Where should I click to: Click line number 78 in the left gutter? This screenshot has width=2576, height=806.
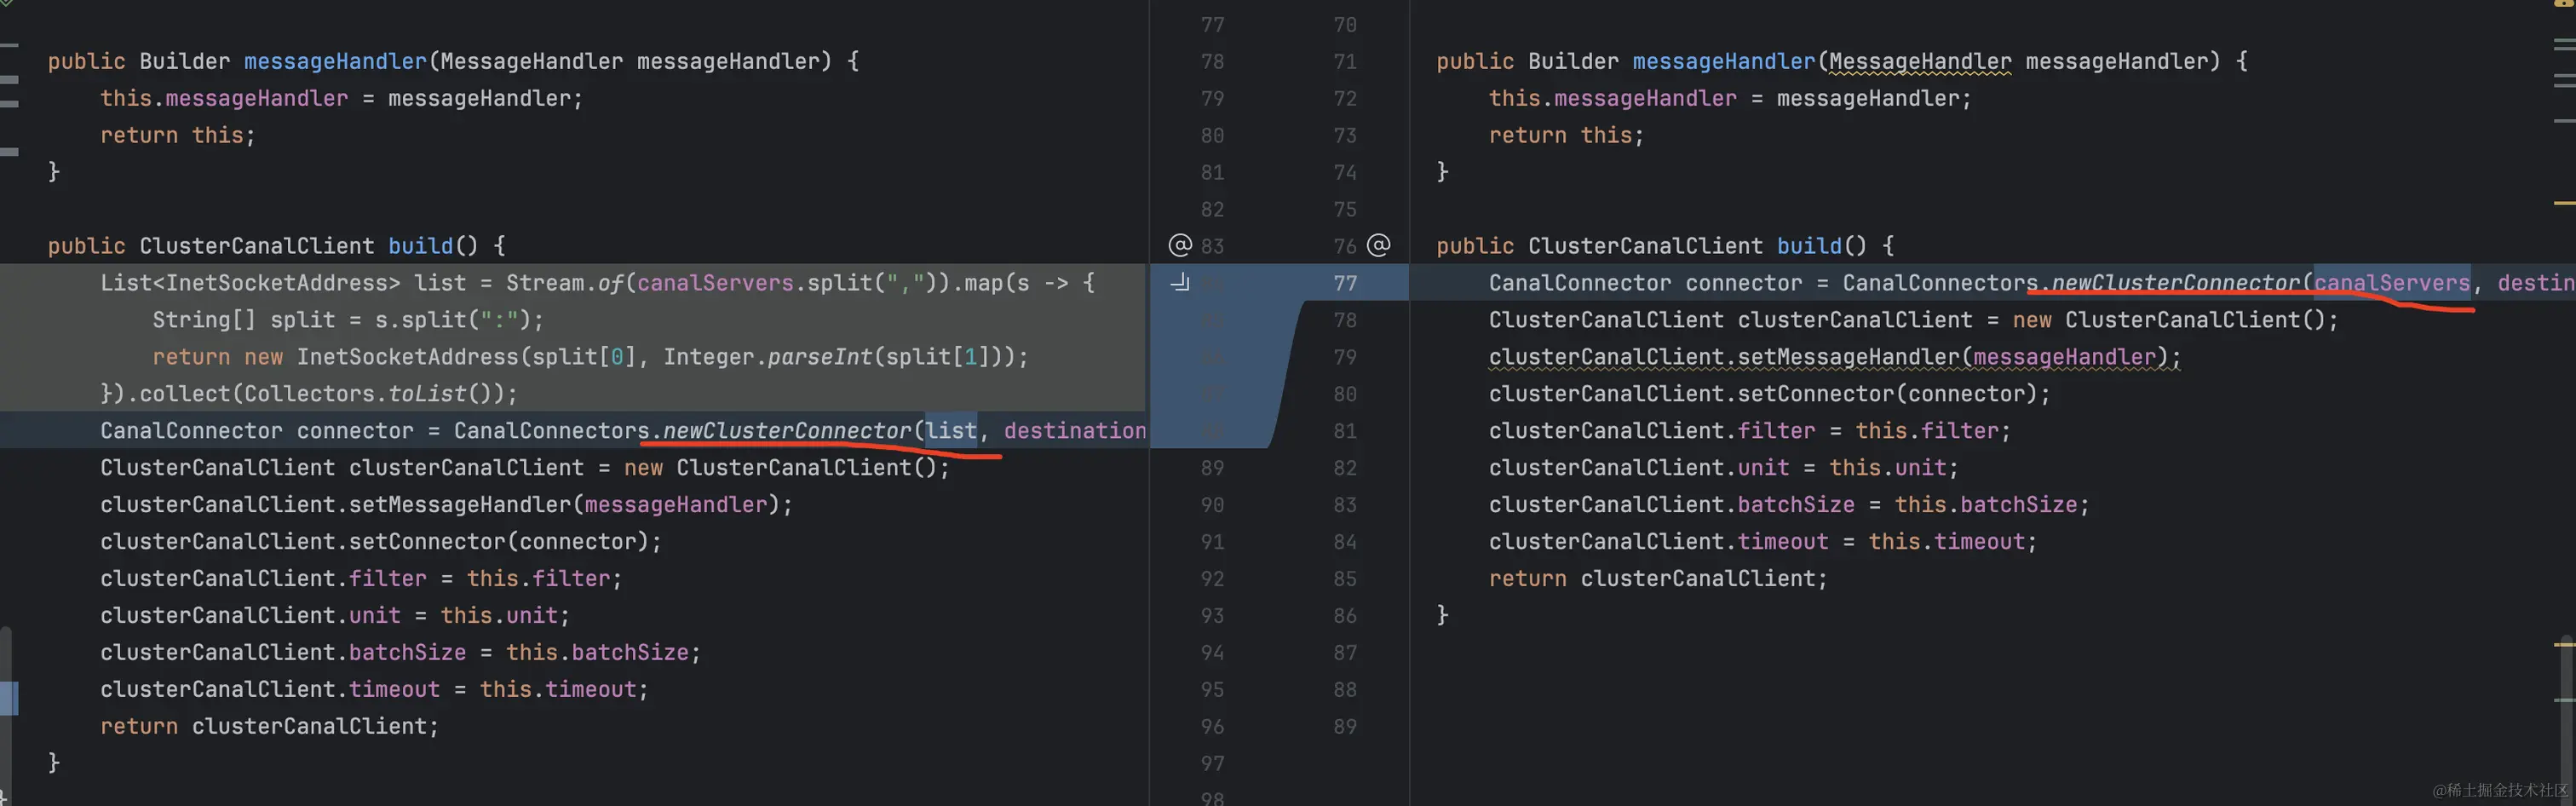pyautogui.click(x=1212, y=61)
